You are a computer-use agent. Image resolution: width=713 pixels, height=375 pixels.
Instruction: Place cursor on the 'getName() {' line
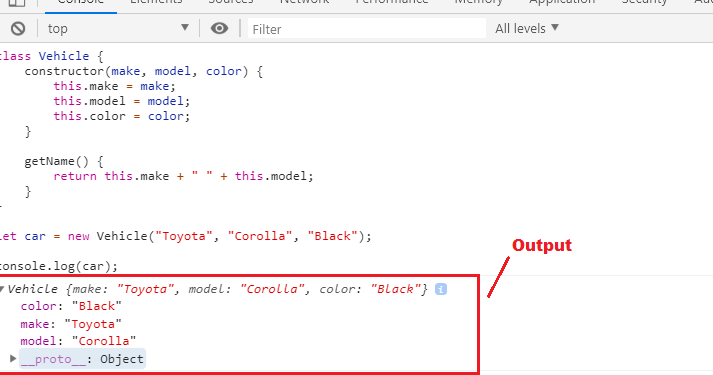(64, 161)
